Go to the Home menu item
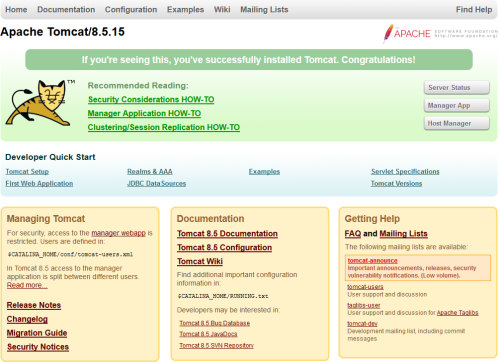Viewport: 500px width, 362px height. 16,10
